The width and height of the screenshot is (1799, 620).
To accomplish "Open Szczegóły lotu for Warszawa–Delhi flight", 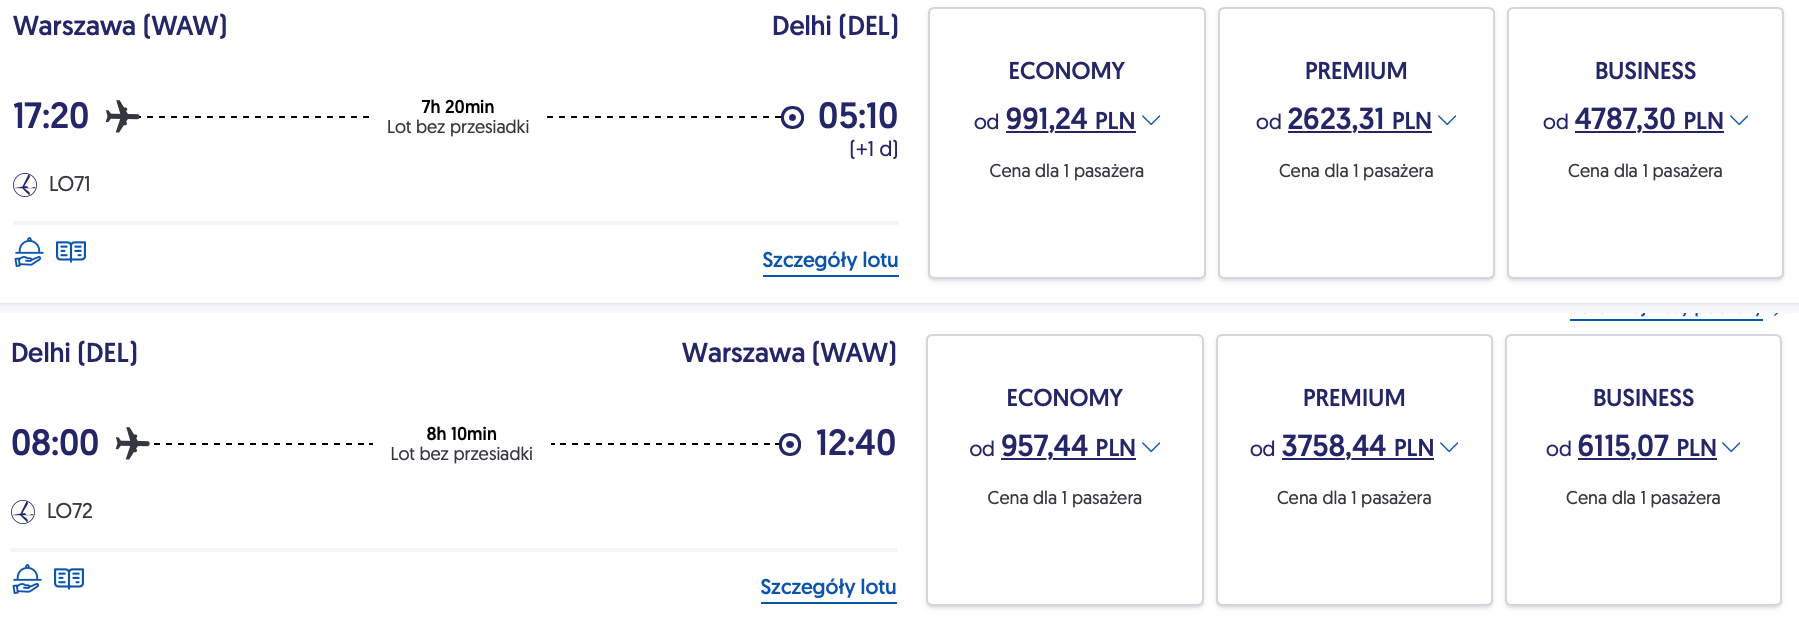I will point(830,260).
